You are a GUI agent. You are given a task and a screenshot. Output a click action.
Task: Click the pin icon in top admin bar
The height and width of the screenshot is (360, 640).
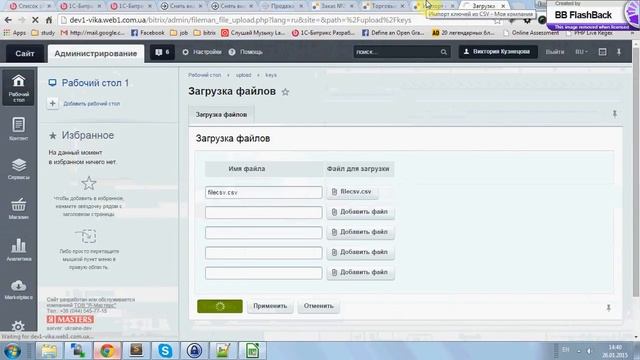tap(619, 52)
